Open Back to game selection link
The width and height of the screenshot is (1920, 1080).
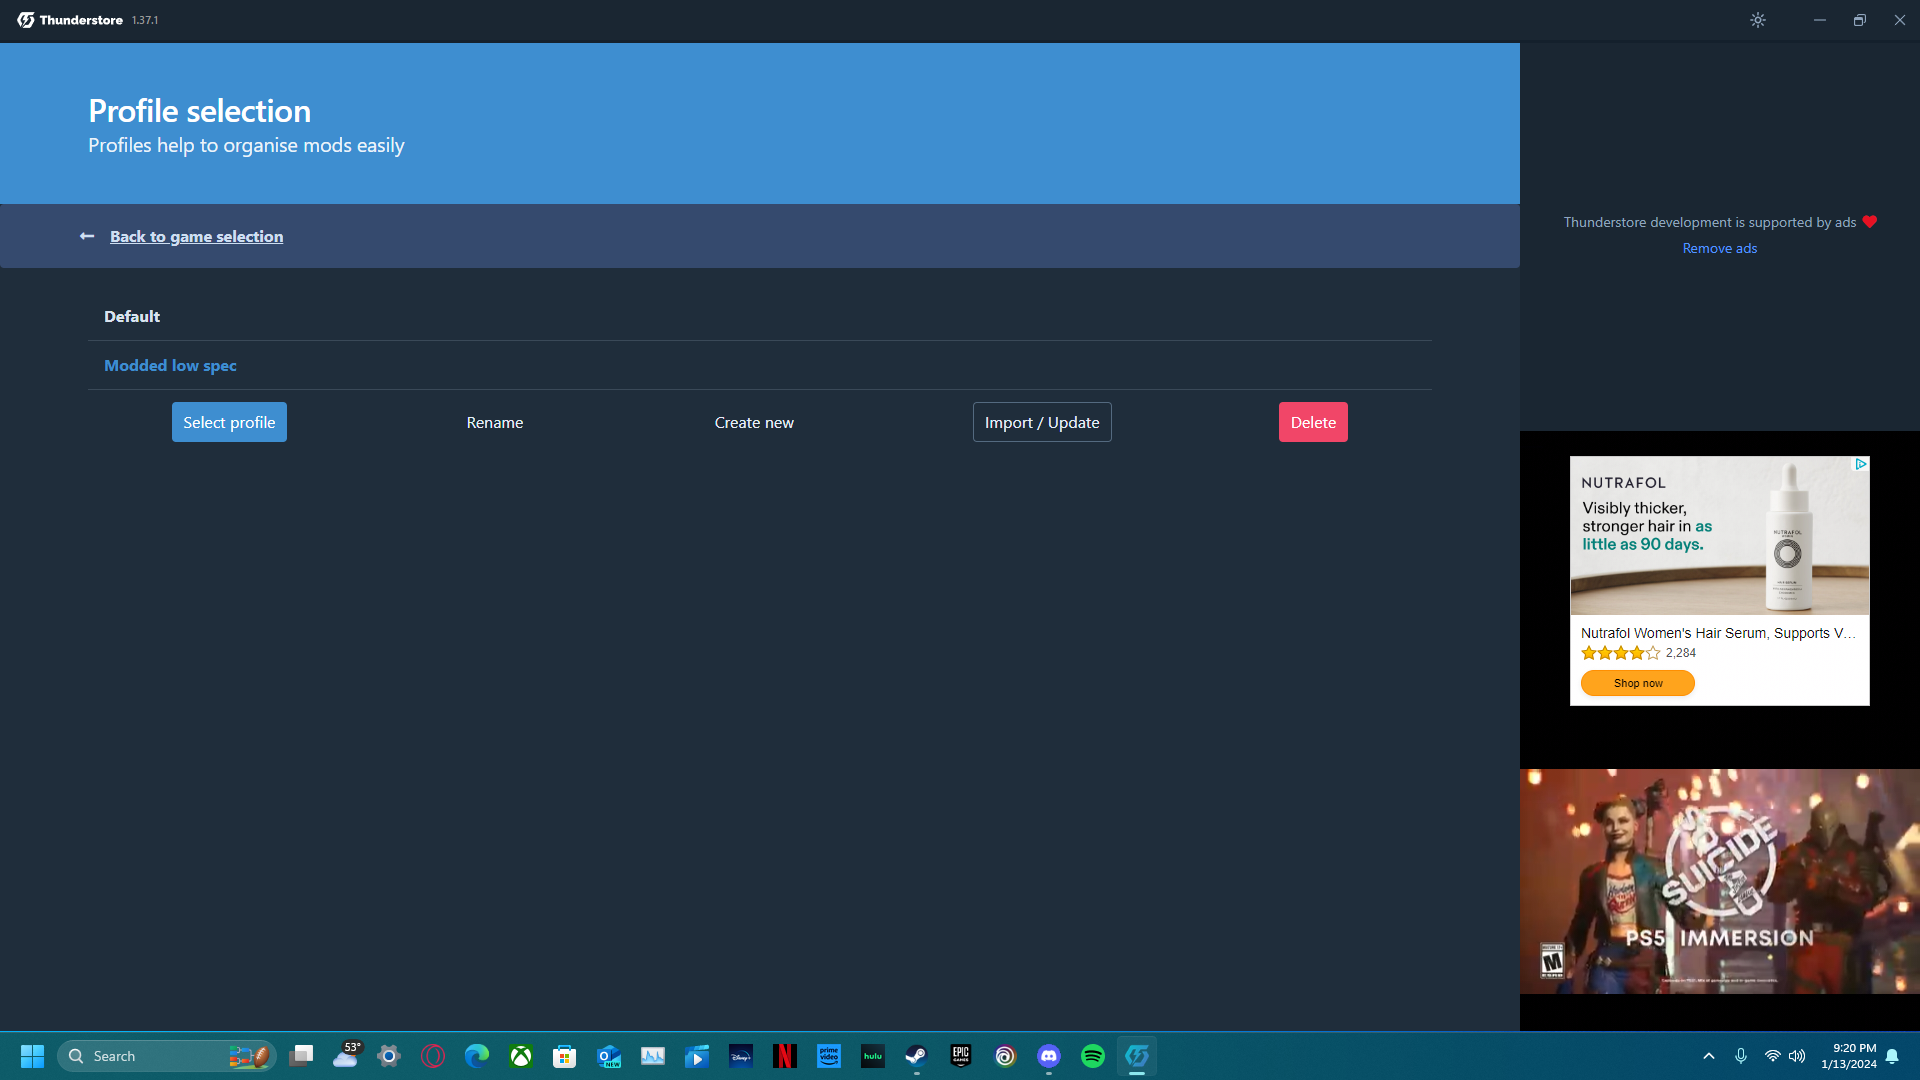tap(196, 236)
